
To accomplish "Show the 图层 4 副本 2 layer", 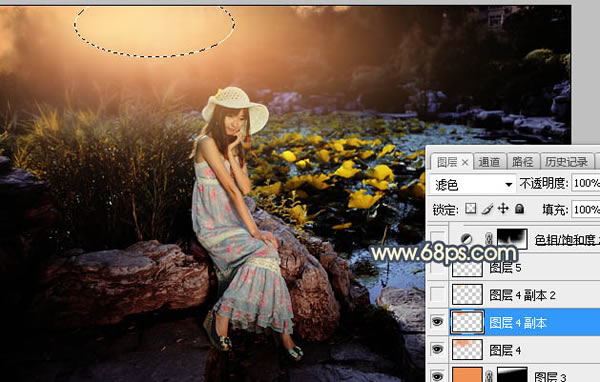I will [437, 294].
